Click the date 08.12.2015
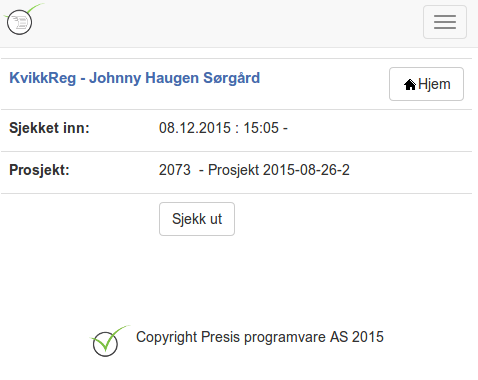 [x=195, y=128]
